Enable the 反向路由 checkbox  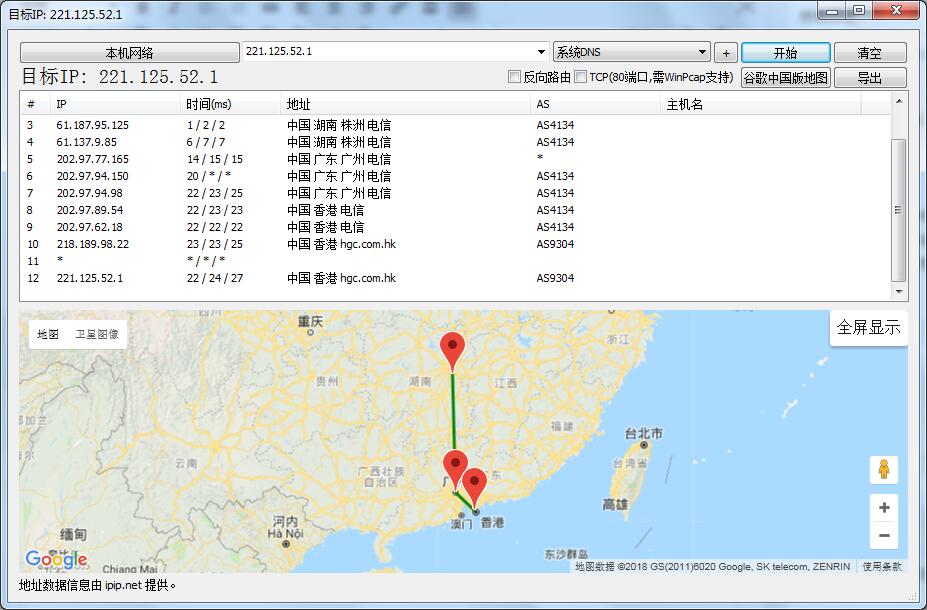point(515,77)
